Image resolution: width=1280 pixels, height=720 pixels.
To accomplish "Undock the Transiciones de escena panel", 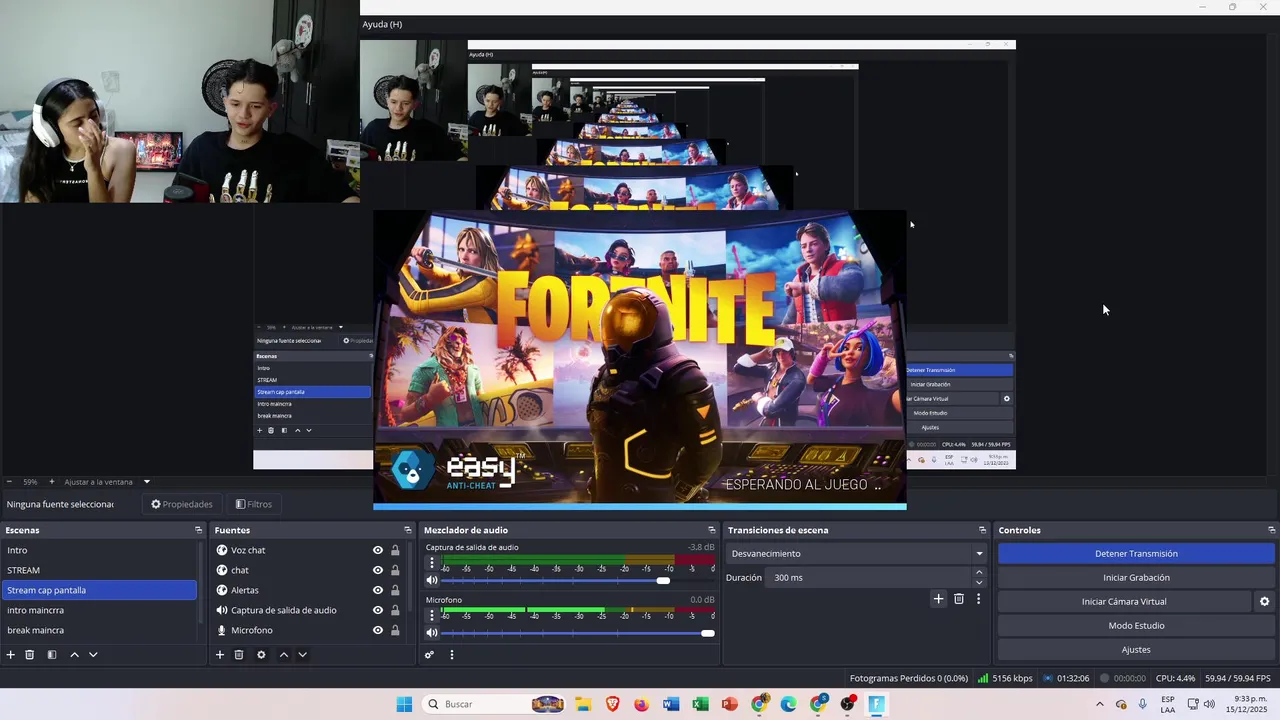I will click(x=982, y=530).
